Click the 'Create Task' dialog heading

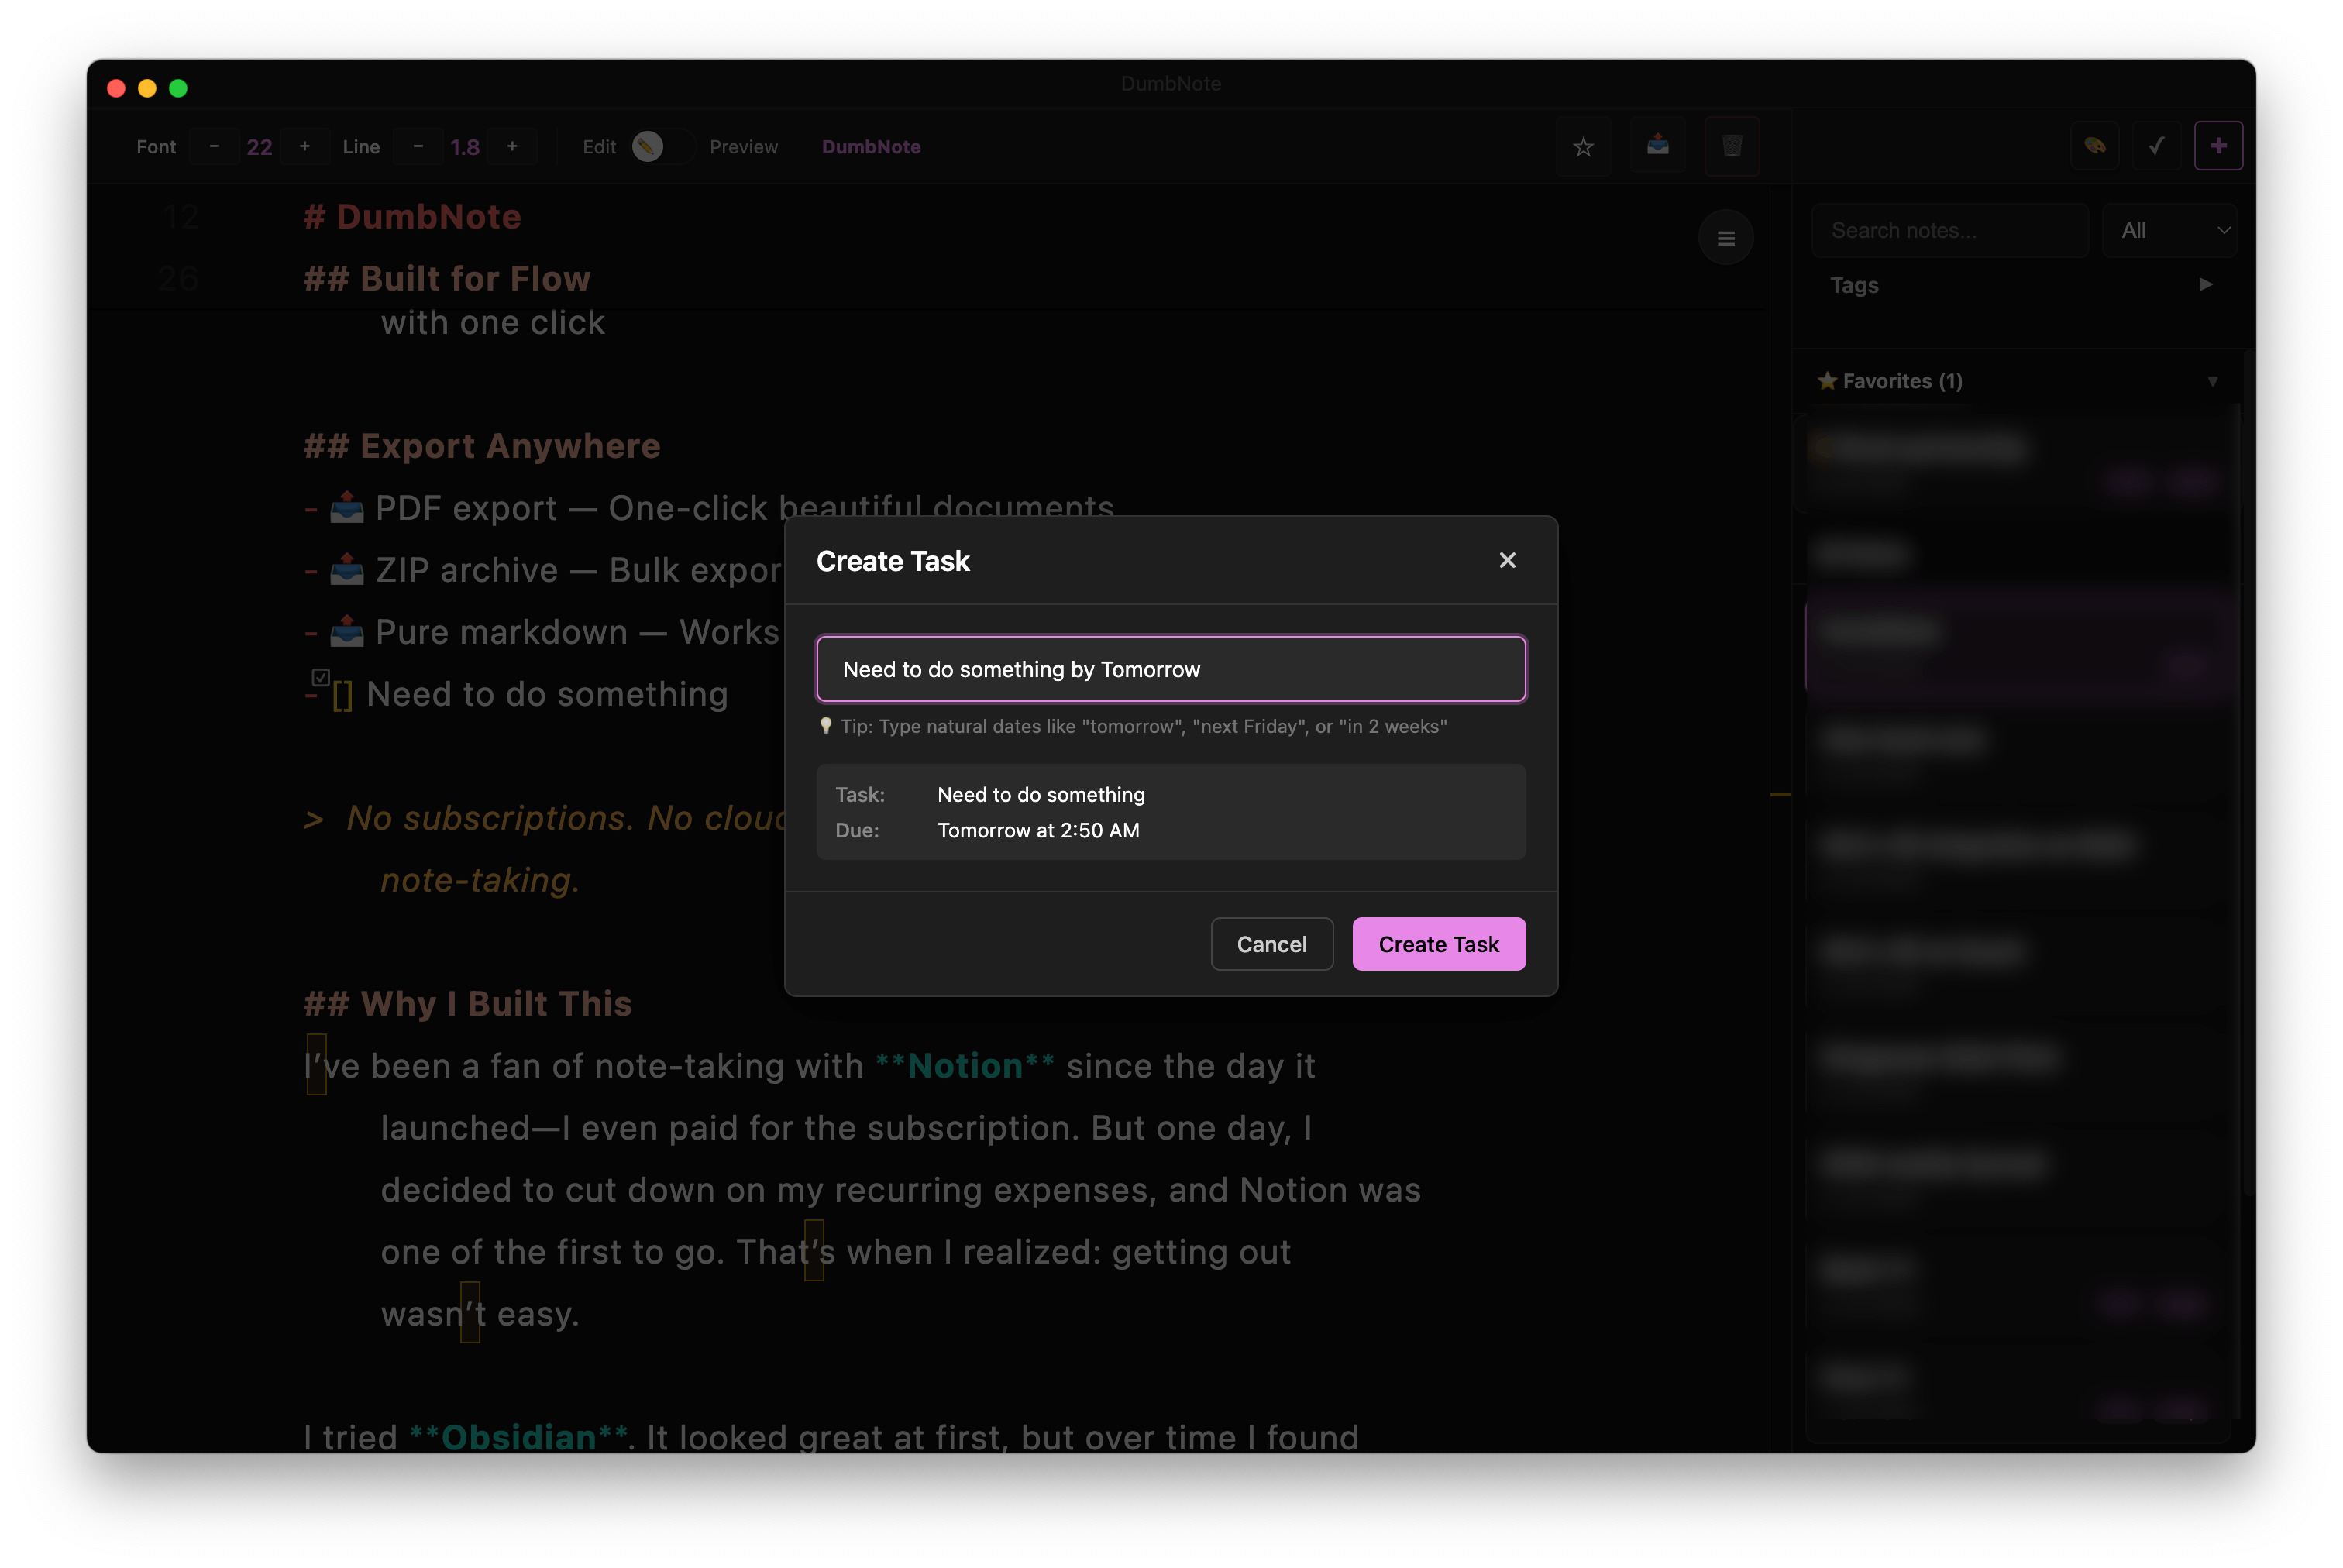coord(893,561)
